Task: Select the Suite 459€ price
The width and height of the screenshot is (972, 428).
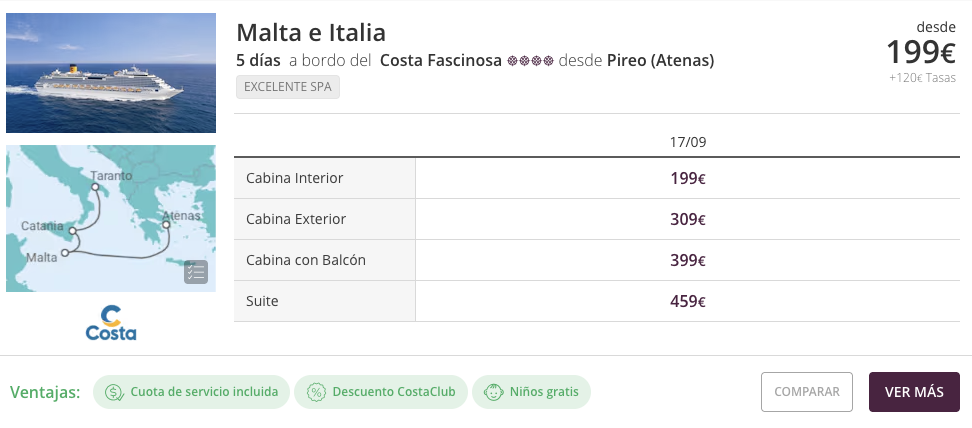Action: tap(687, 301)
